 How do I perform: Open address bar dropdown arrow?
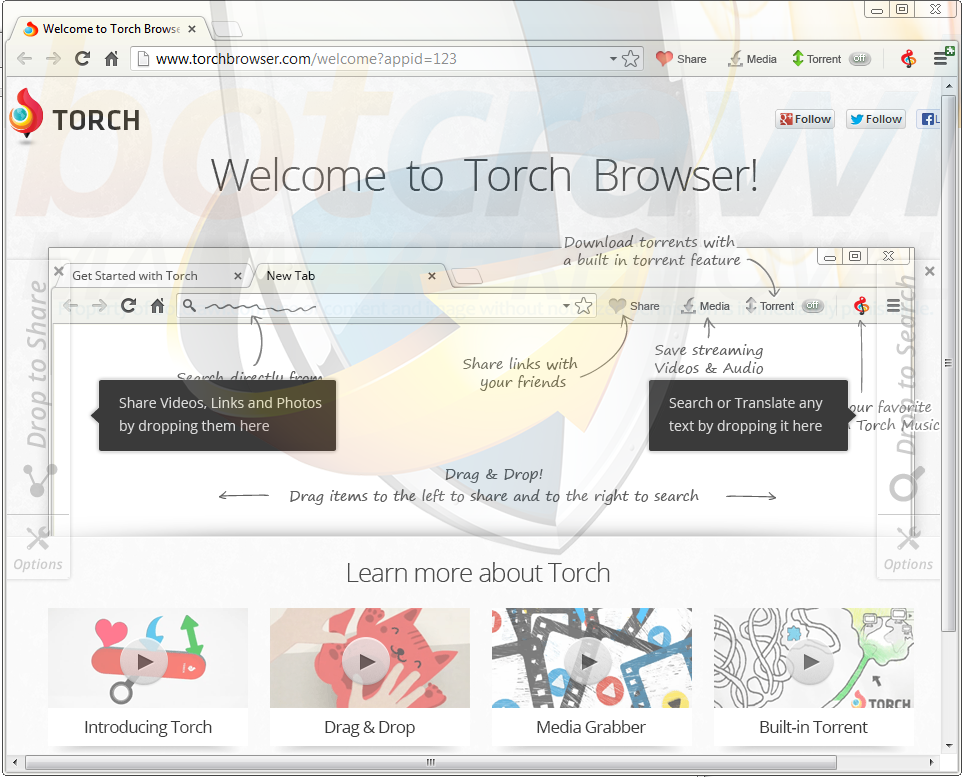(x=613, y=59)
